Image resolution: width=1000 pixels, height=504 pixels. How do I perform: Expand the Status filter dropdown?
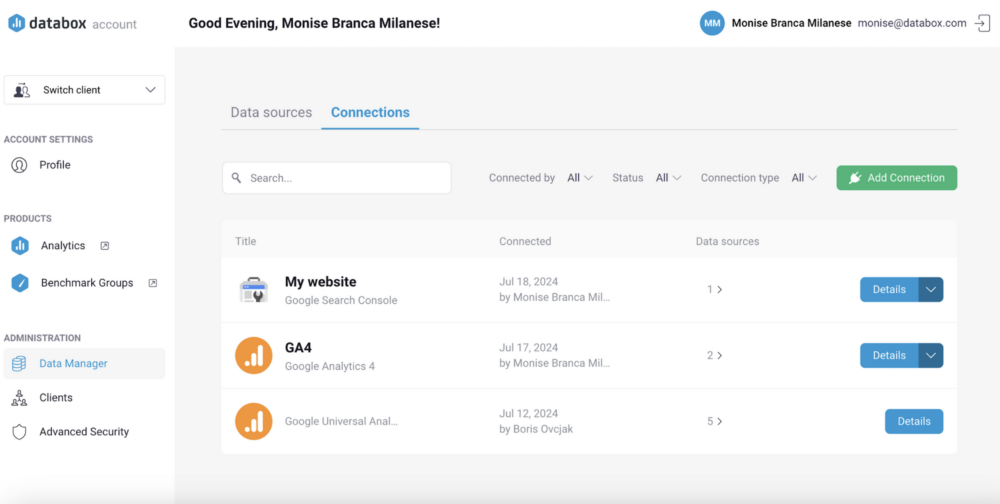[669, 178]
